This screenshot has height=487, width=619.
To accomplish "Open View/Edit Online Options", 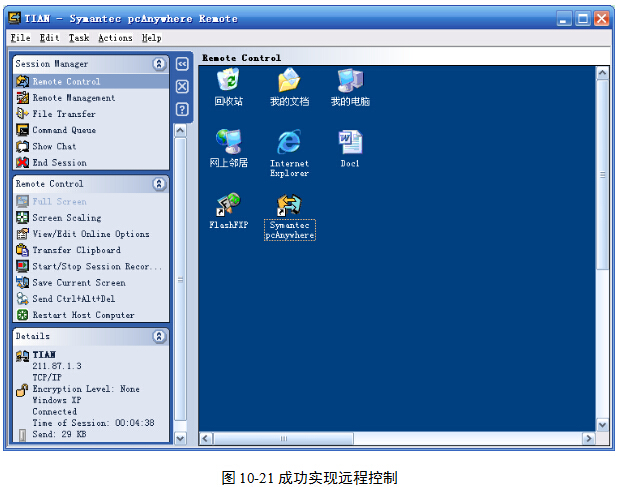I will point(91,234).
